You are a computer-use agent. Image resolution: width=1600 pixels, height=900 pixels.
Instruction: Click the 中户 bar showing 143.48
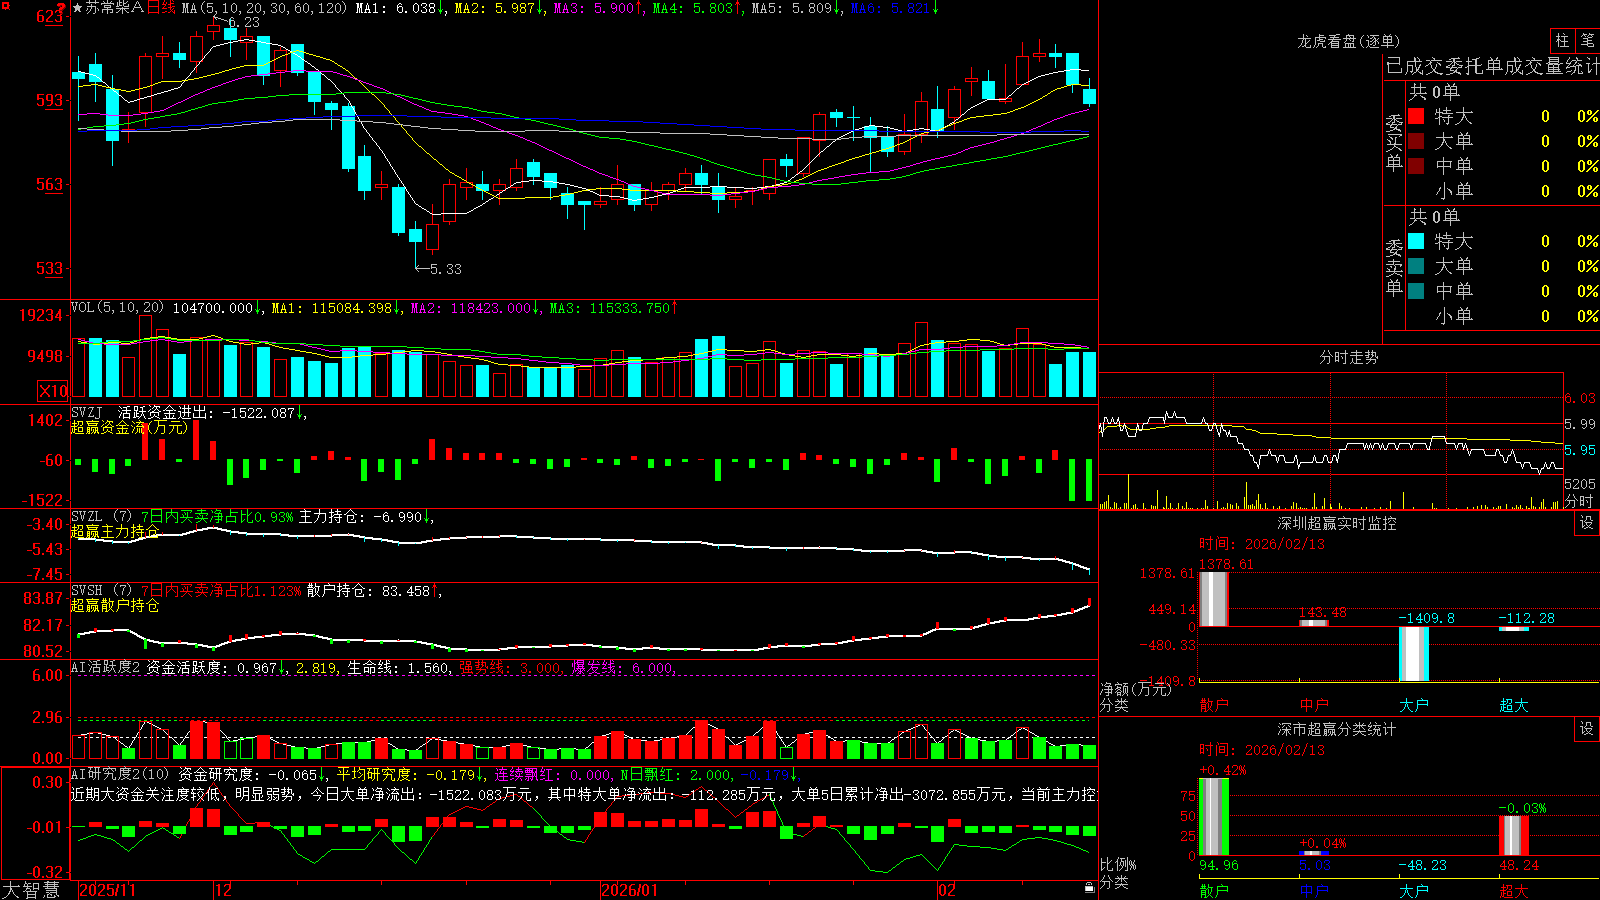(1313, 623)
